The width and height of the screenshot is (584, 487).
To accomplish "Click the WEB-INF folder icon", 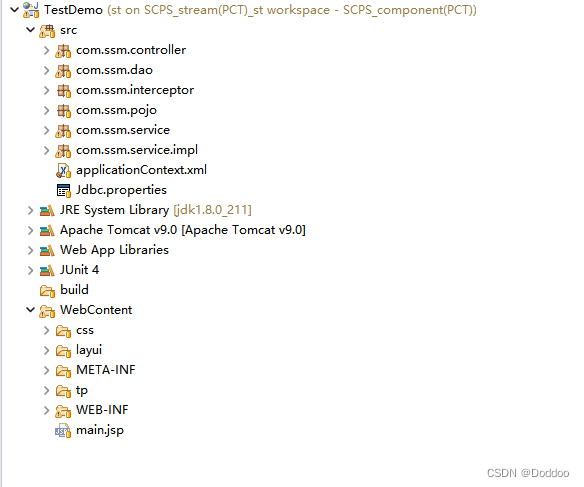I will coord(63,411).
